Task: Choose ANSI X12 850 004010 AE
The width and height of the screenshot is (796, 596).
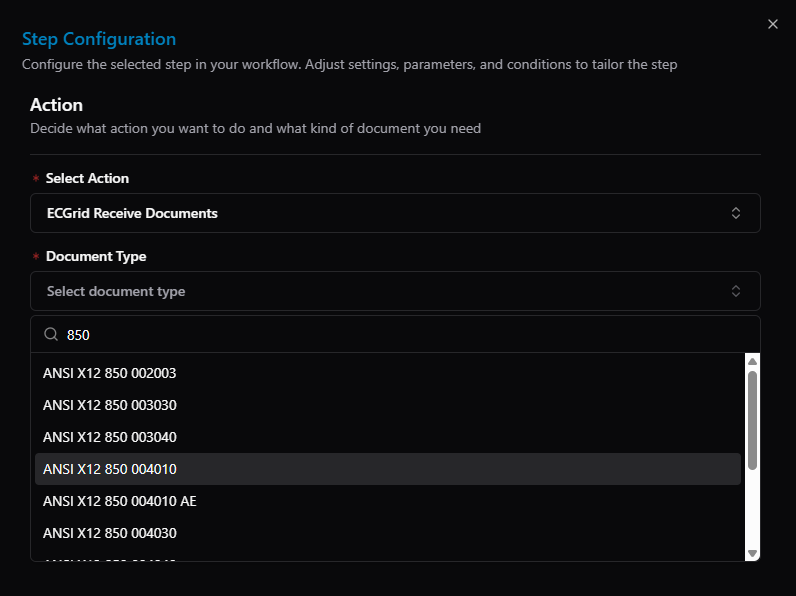Action: click(x=388, y=501)
